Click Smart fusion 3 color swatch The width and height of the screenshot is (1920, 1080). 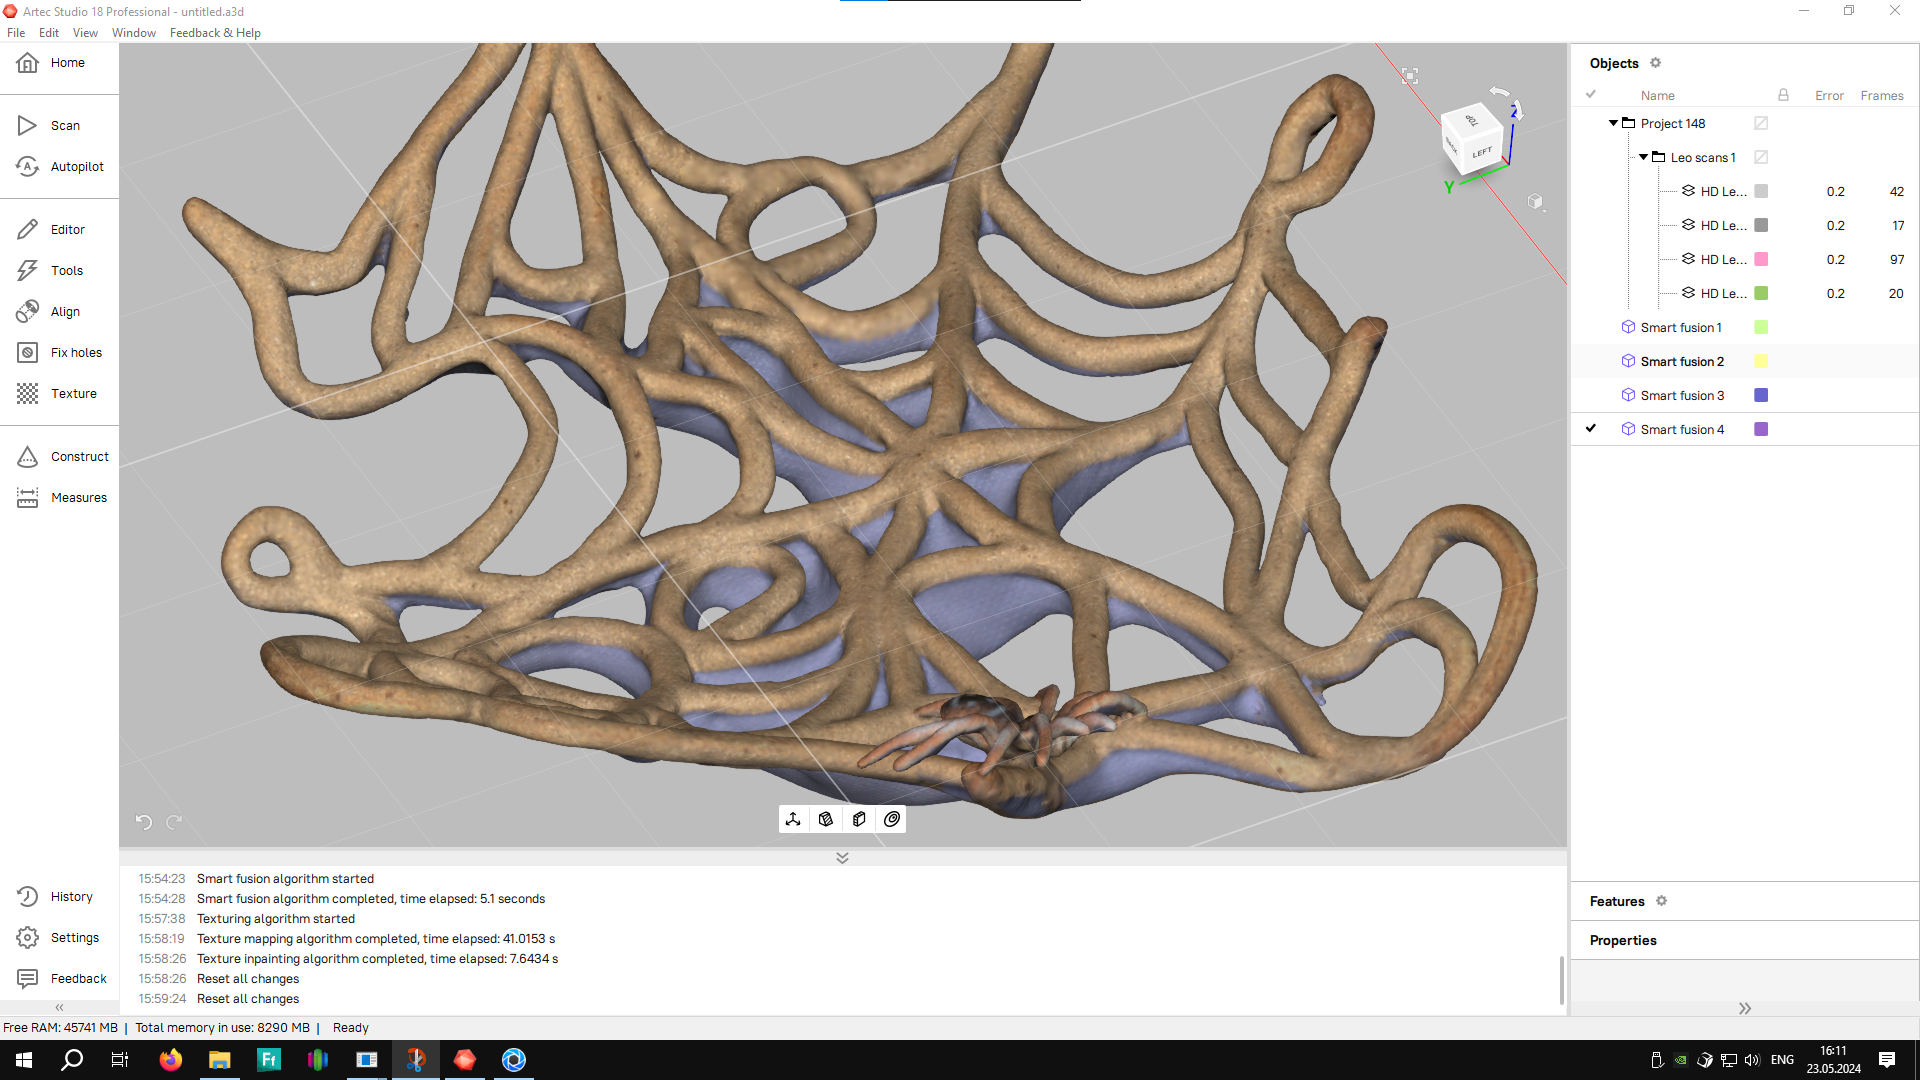point(1762,396)
